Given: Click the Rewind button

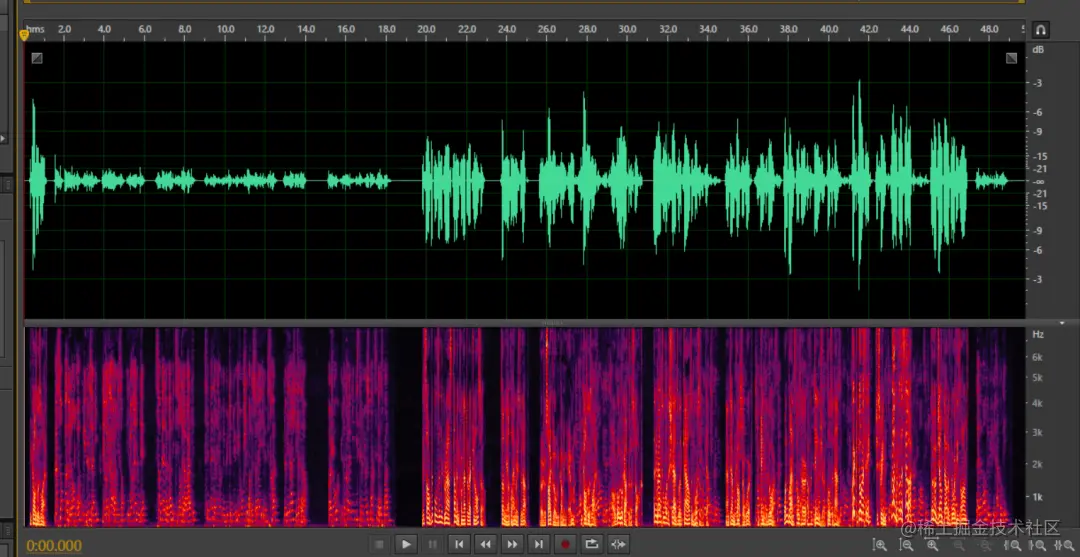Looking at the screenshot, I should click(x=486, y=544).
